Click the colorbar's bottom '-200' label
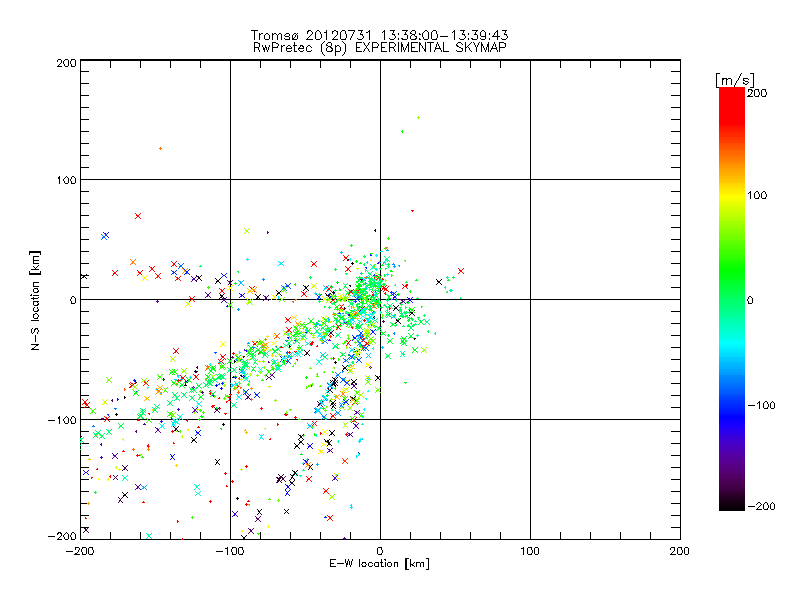 click(x=761, y=506)
